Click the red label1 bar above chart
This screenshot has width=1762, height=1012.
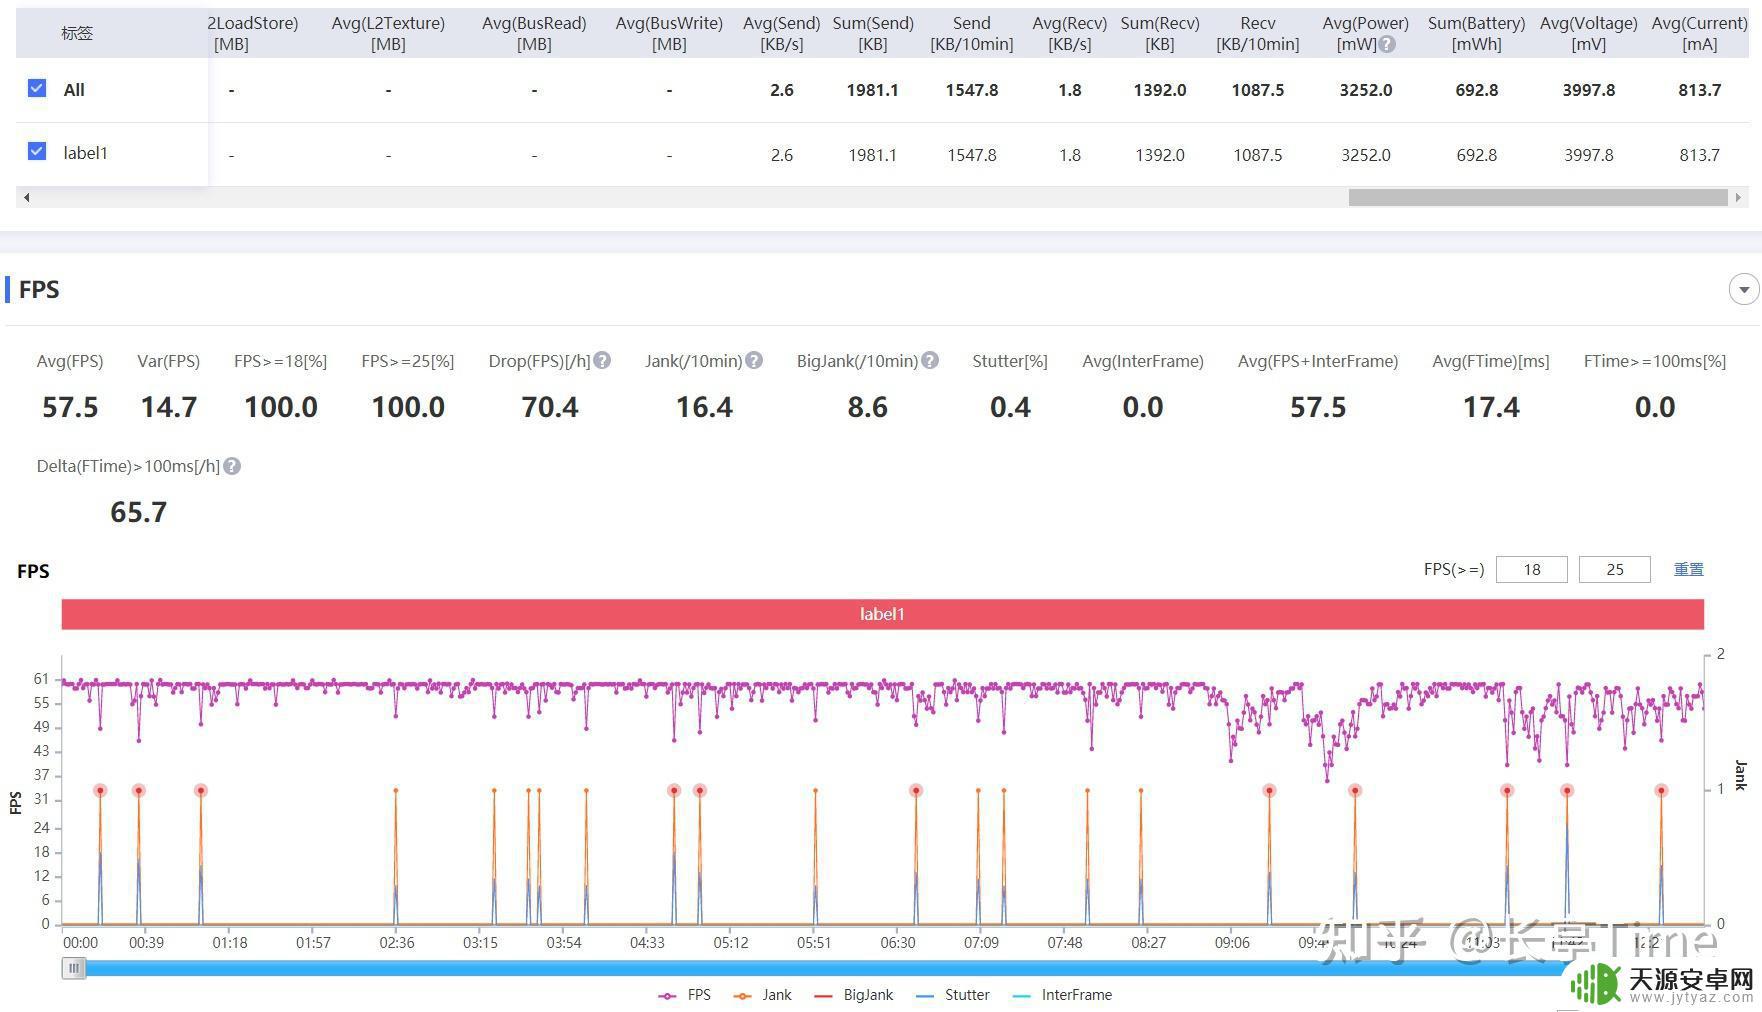(x=882, y=614)
